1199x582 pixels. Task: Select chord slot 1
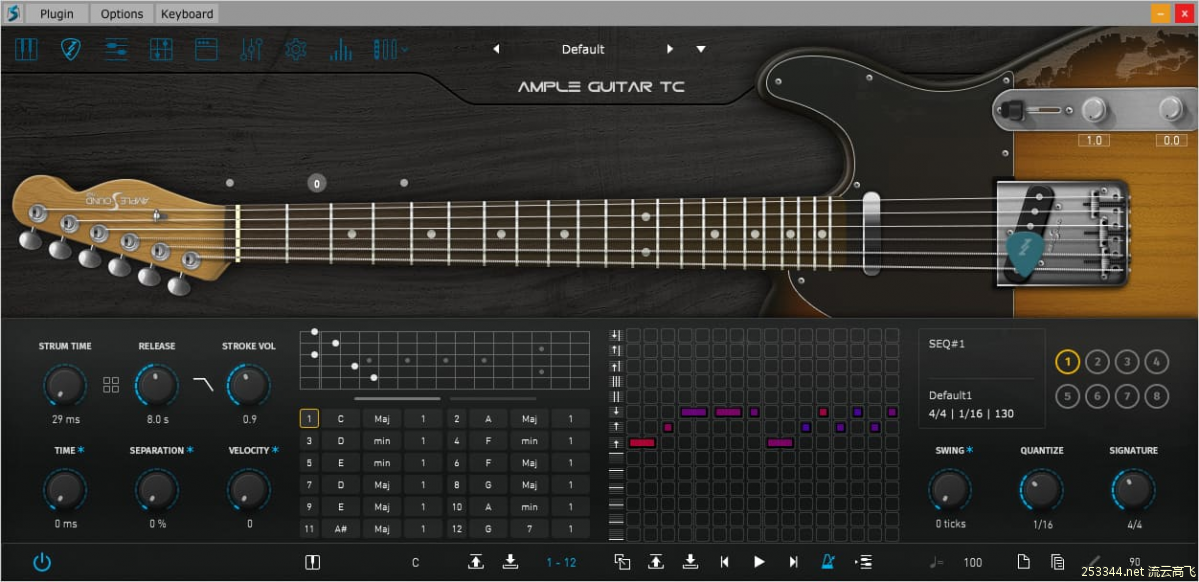[x=309, y=418]
